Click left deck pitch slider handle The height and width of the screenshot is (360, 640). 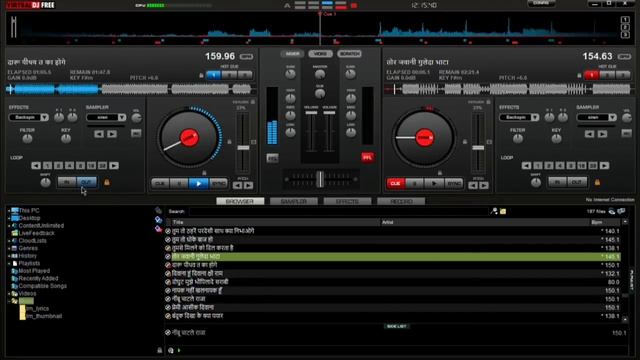pyautogui.click(x=243, y=148)
